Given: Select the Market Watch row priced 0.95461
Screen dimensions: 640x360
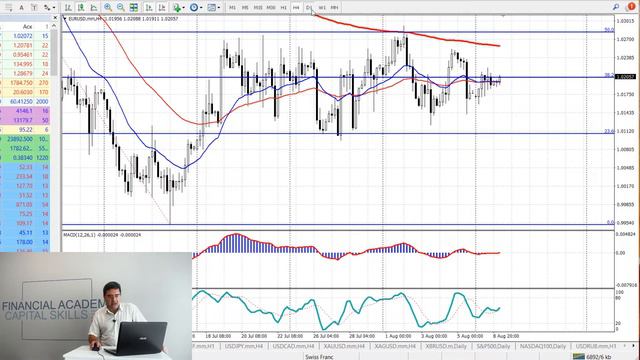Looking at the screenshot, I should (x=25, y=55).
